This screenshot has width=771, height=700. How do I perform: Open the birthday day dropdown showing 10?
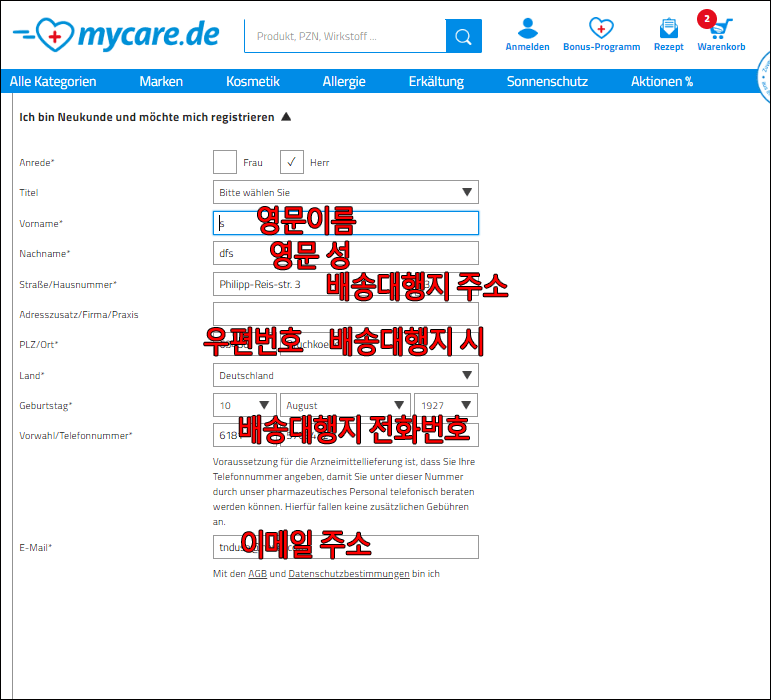245,405
